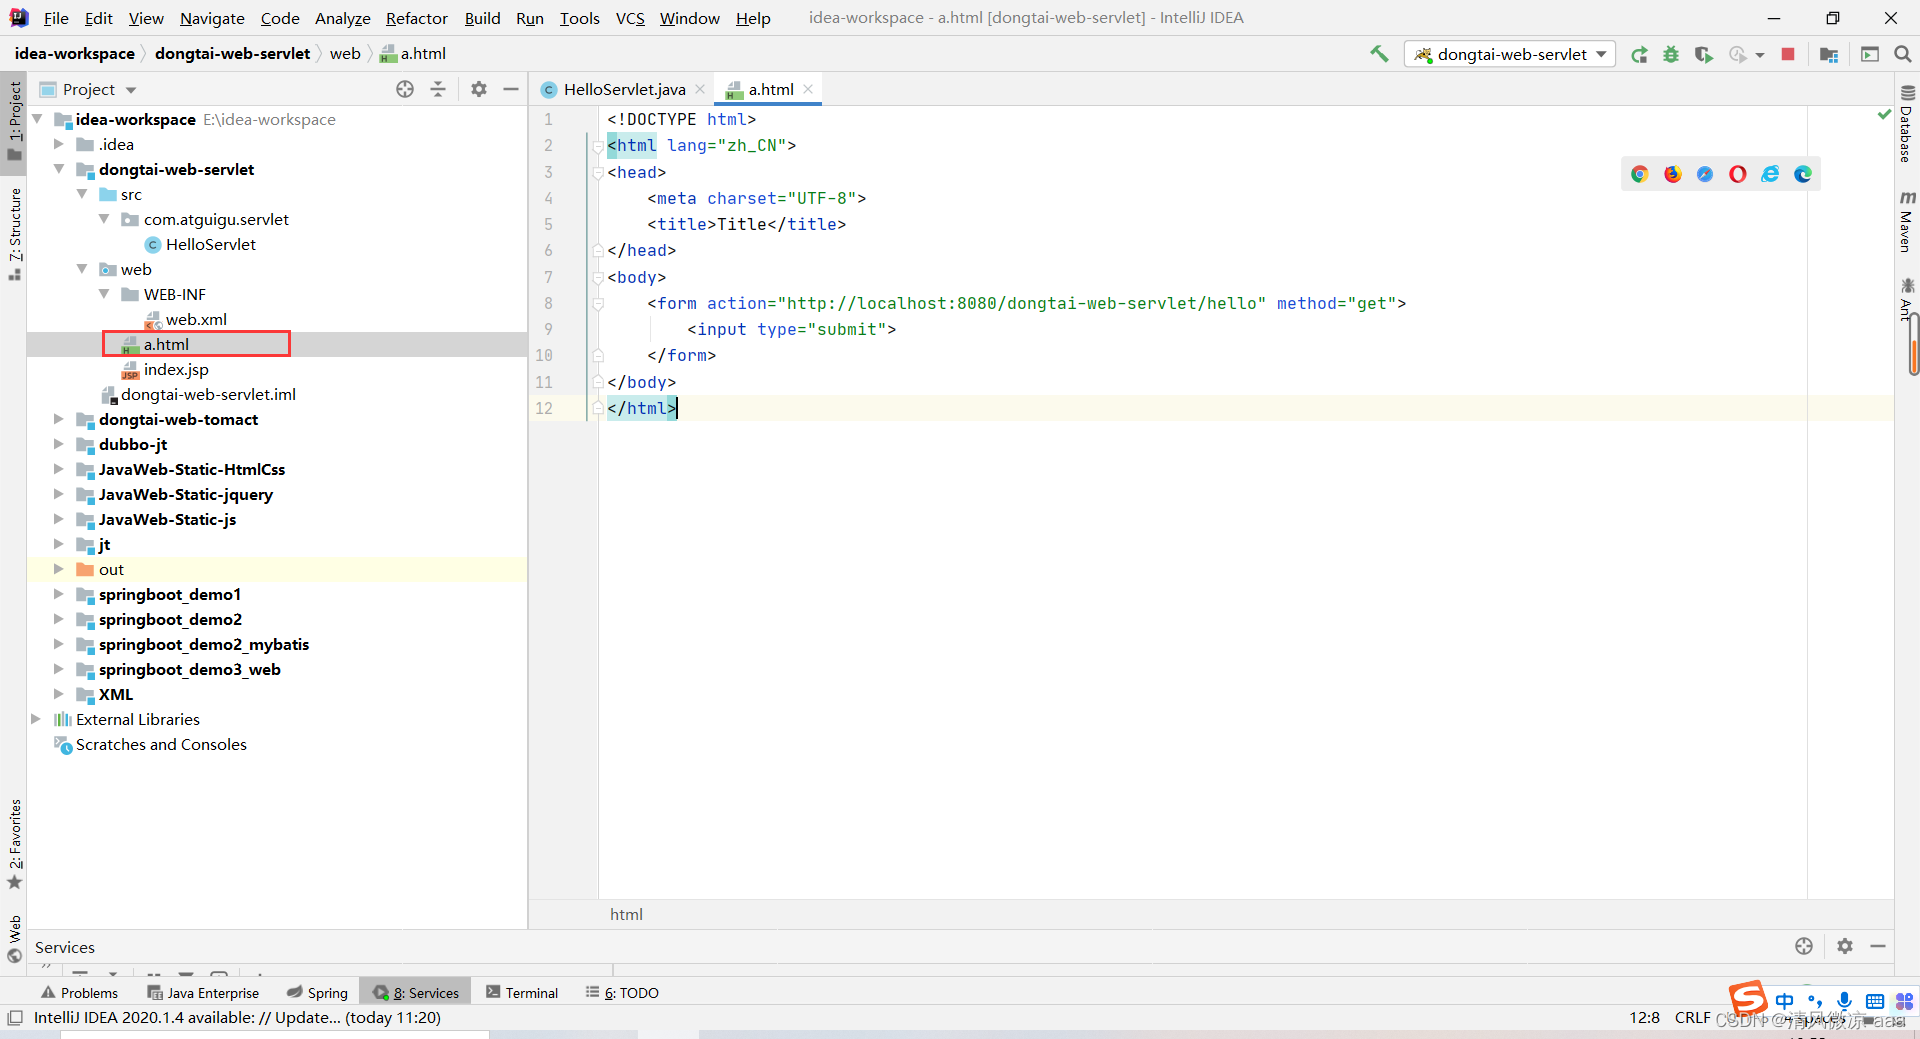Hide the Project panel with minus icon

point(511,89)
